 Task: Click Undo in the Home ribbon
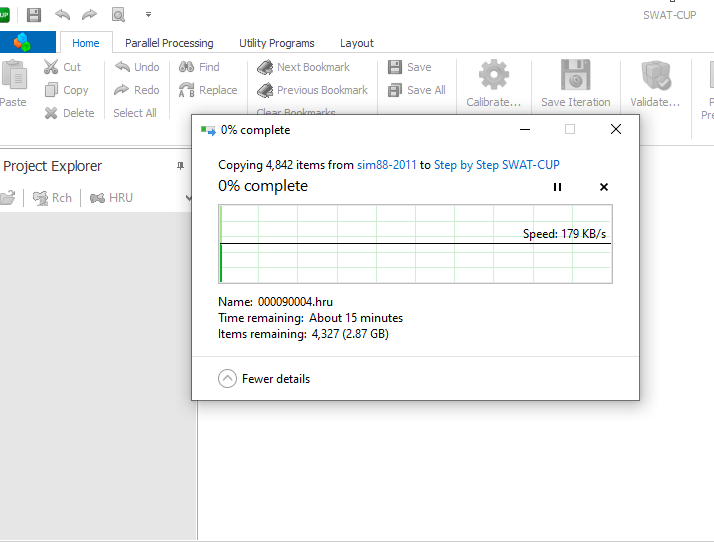(x=137, y=67)
